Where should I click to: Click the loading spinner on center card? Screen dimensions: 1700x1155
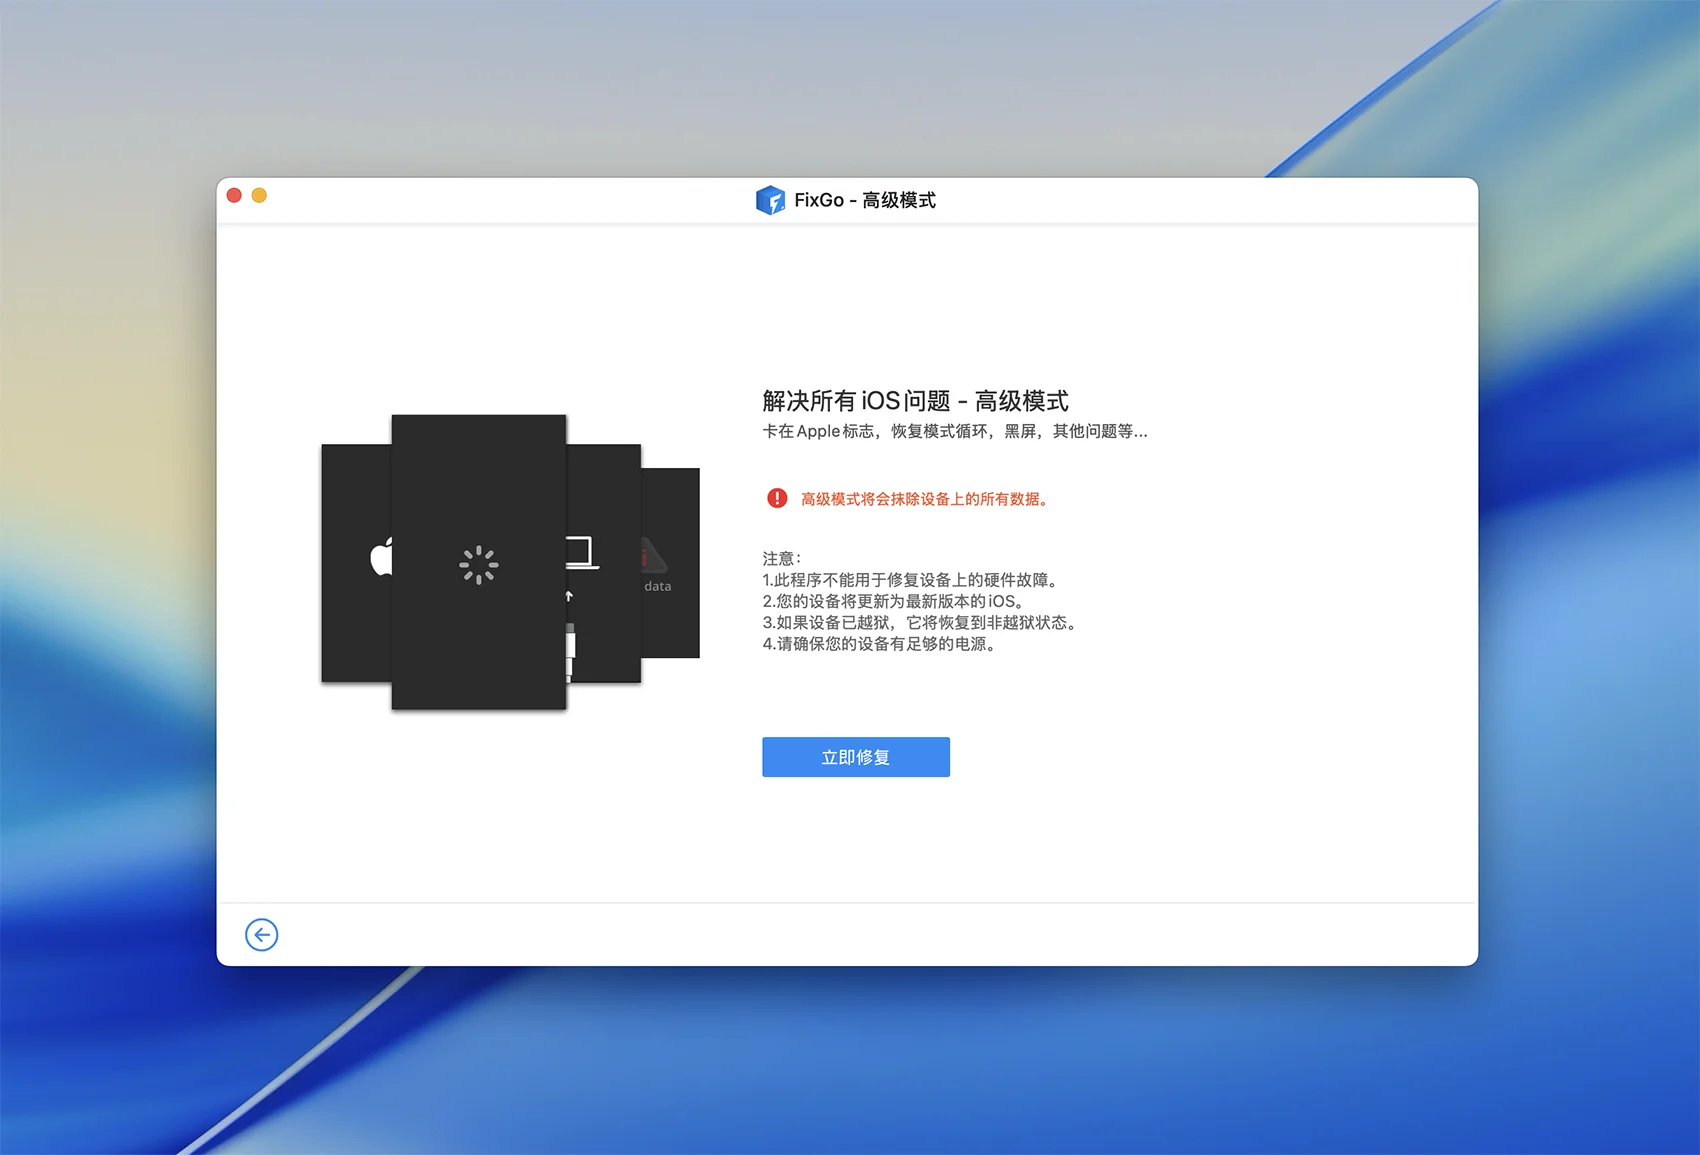478,565
